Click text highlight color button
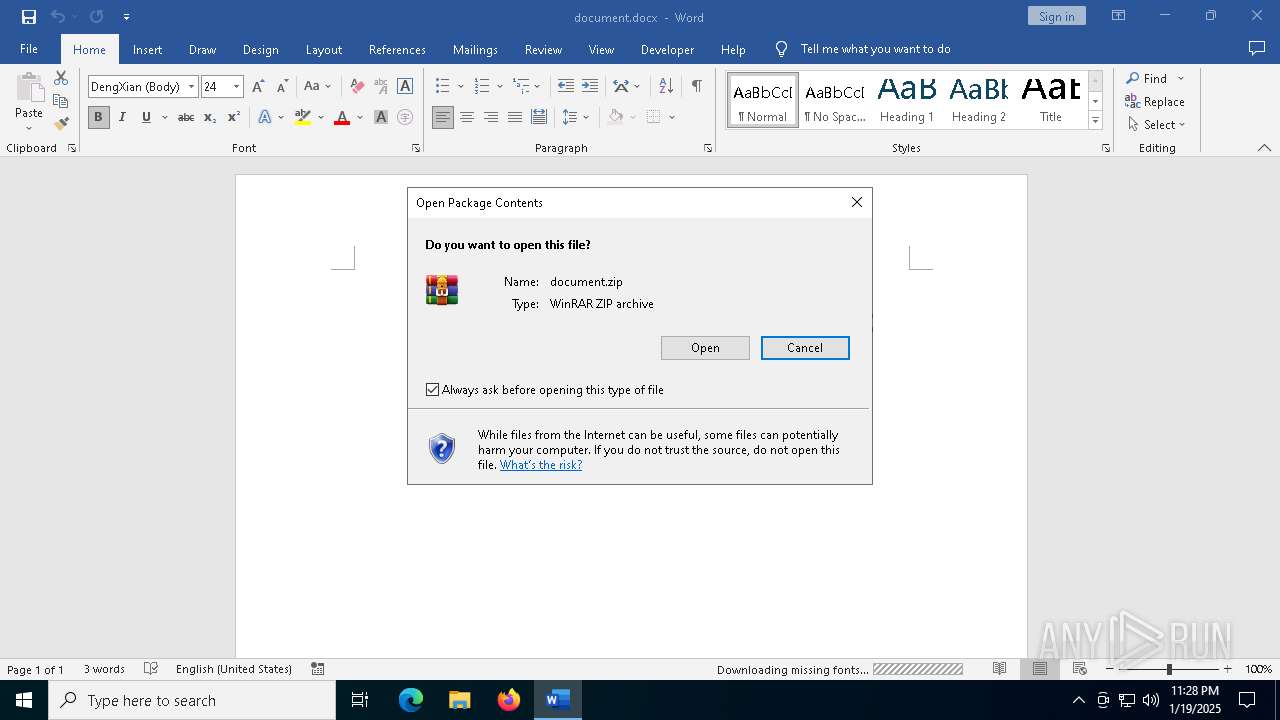This screenshot has height=720, width=1280. coord(303,118)
